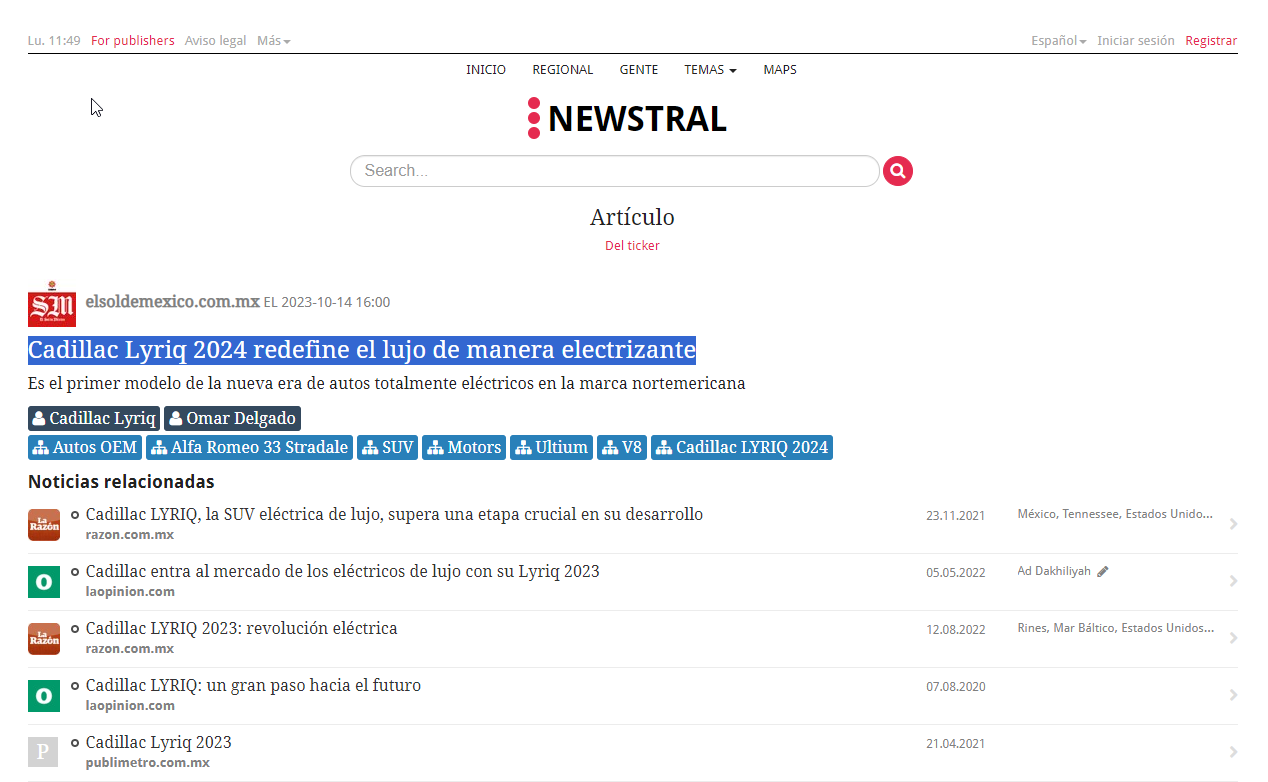Select the Motors topic tag
This screenshot has height=782, width=1268.
(x=464, y=447)
